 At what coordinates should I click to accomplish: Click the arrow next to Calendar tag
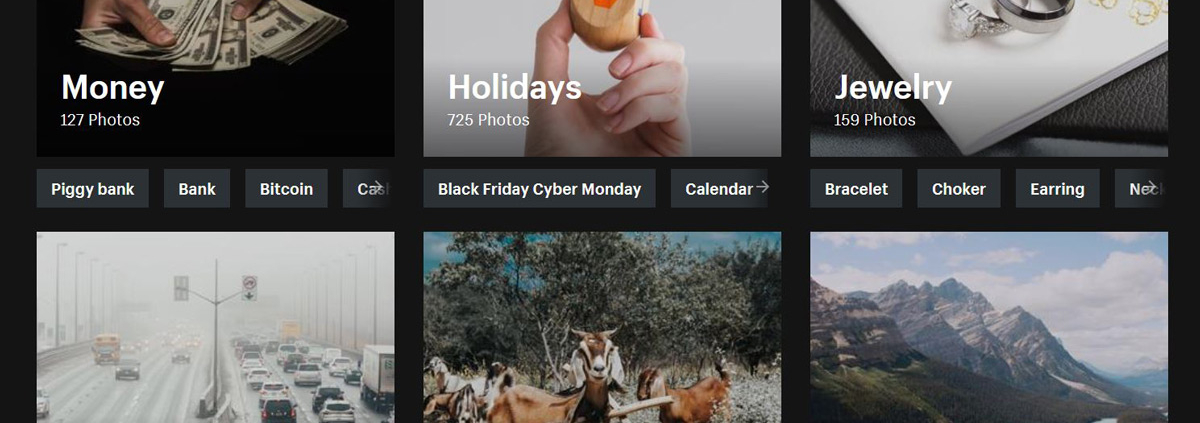(x=762, y=187)
